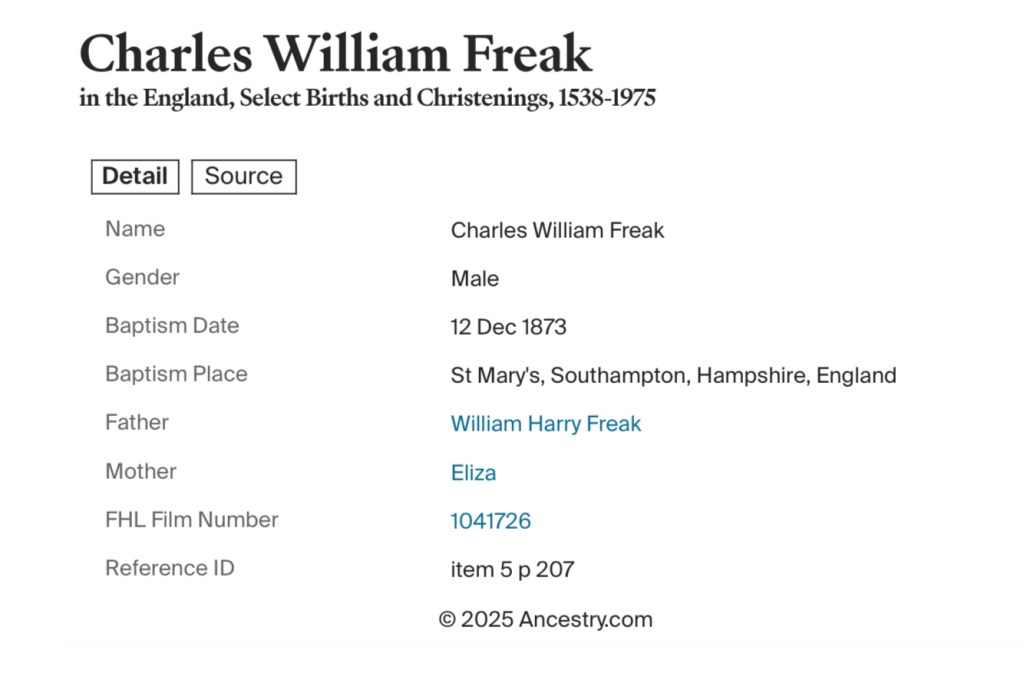The width and height of the screenshot is (1024, 690).
Task: Click the Charles William Freak page heading
Action: point(336,54)
